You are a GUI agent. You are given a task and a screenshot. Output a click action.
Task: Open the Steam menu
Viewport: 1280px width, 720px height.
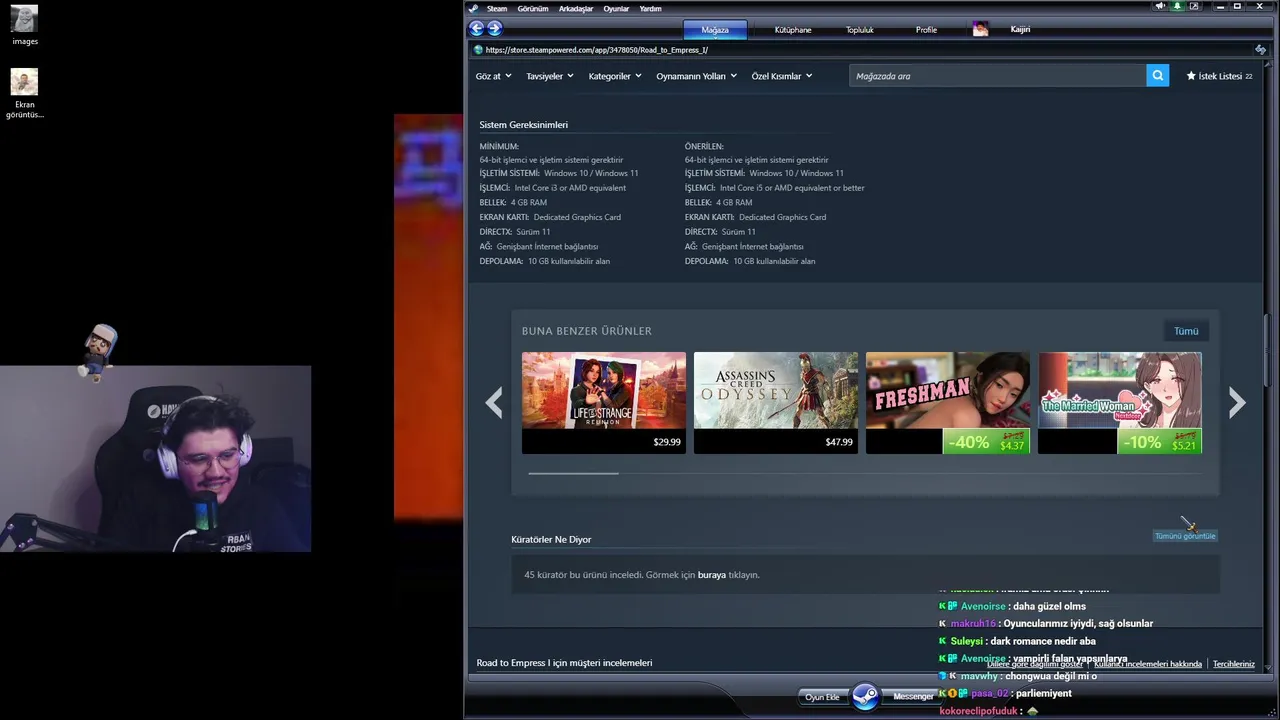point(497,8)
